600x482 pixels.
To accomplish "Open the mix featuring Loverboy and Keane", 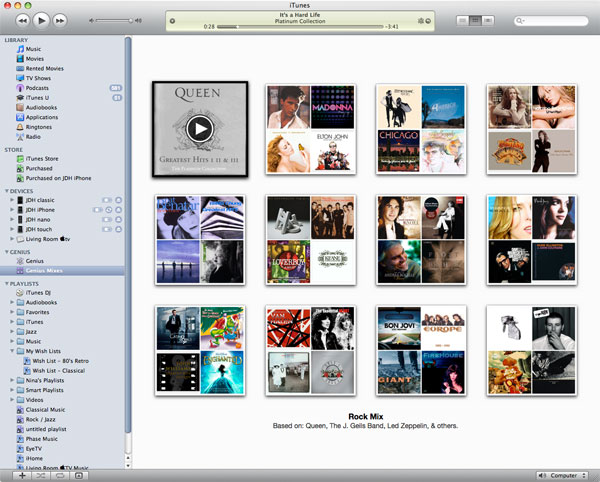I will 311,240.
